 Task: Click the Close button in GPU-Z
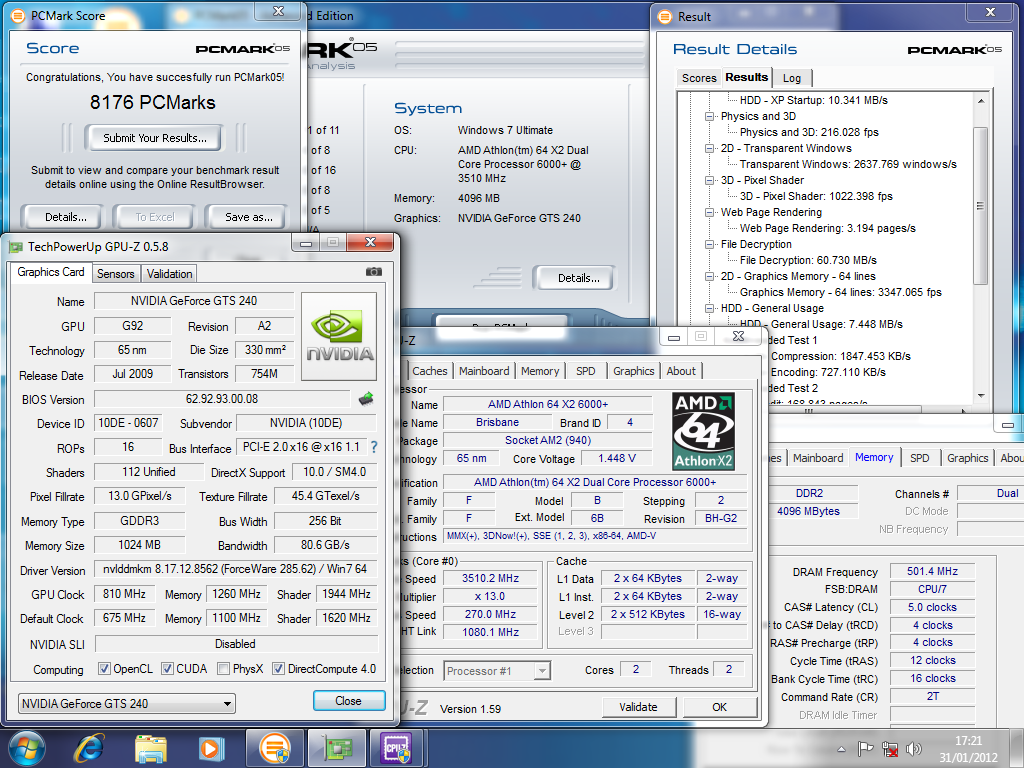coord(349,701)
